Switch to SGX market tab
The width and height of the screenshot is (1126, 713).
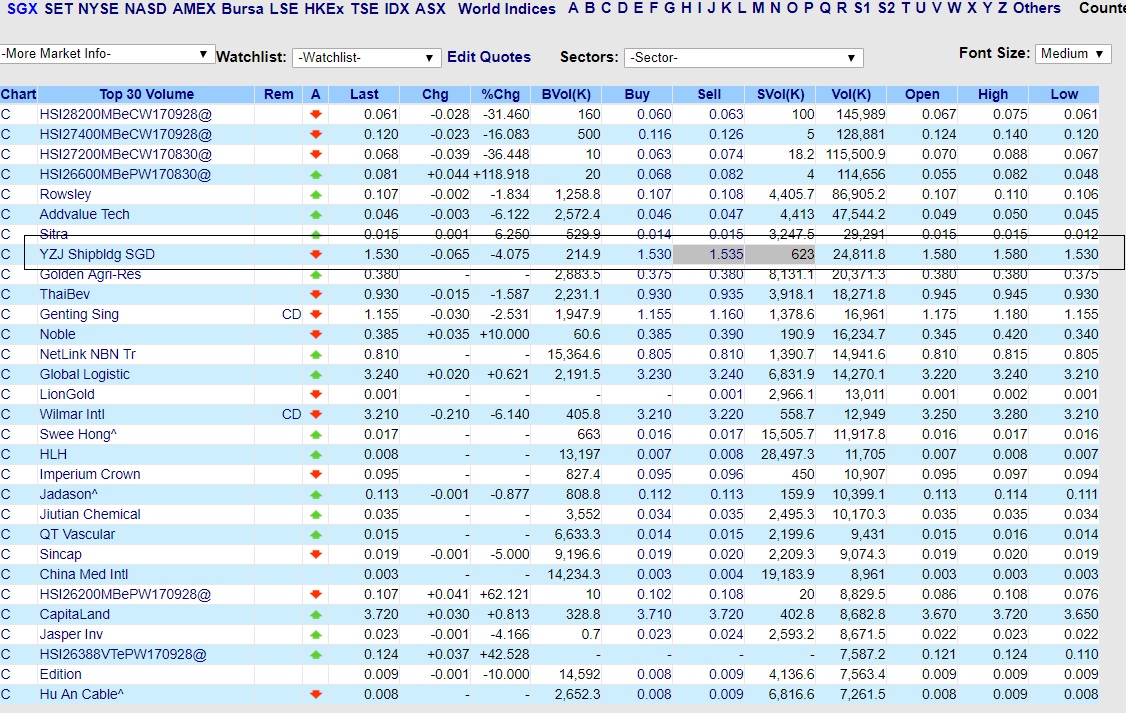pos(22,9)
